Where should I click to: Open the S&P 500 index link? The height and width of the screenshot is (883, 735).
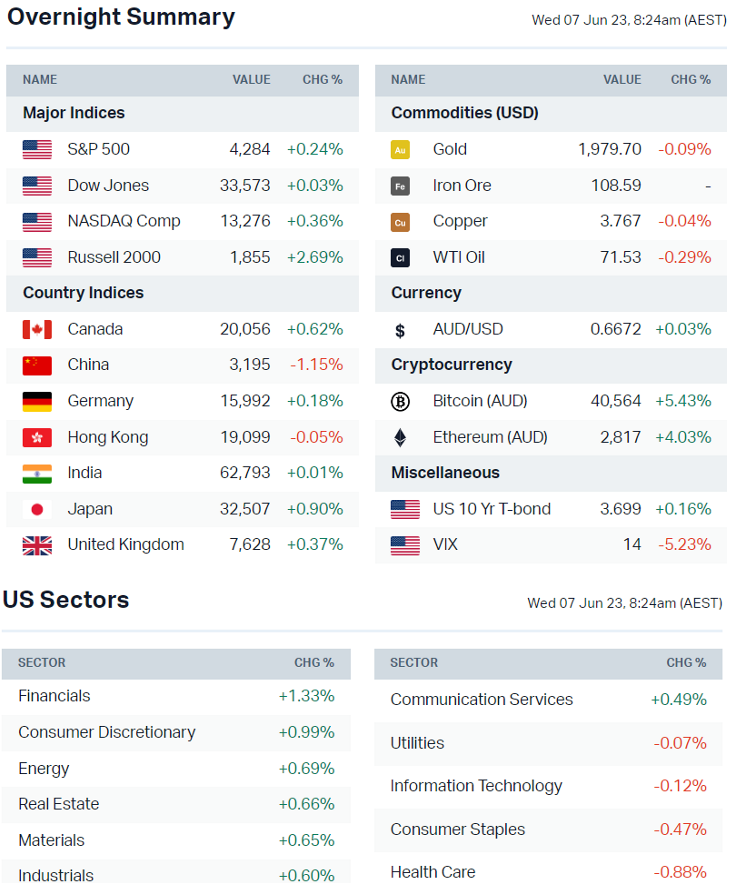tap(98, 150)
